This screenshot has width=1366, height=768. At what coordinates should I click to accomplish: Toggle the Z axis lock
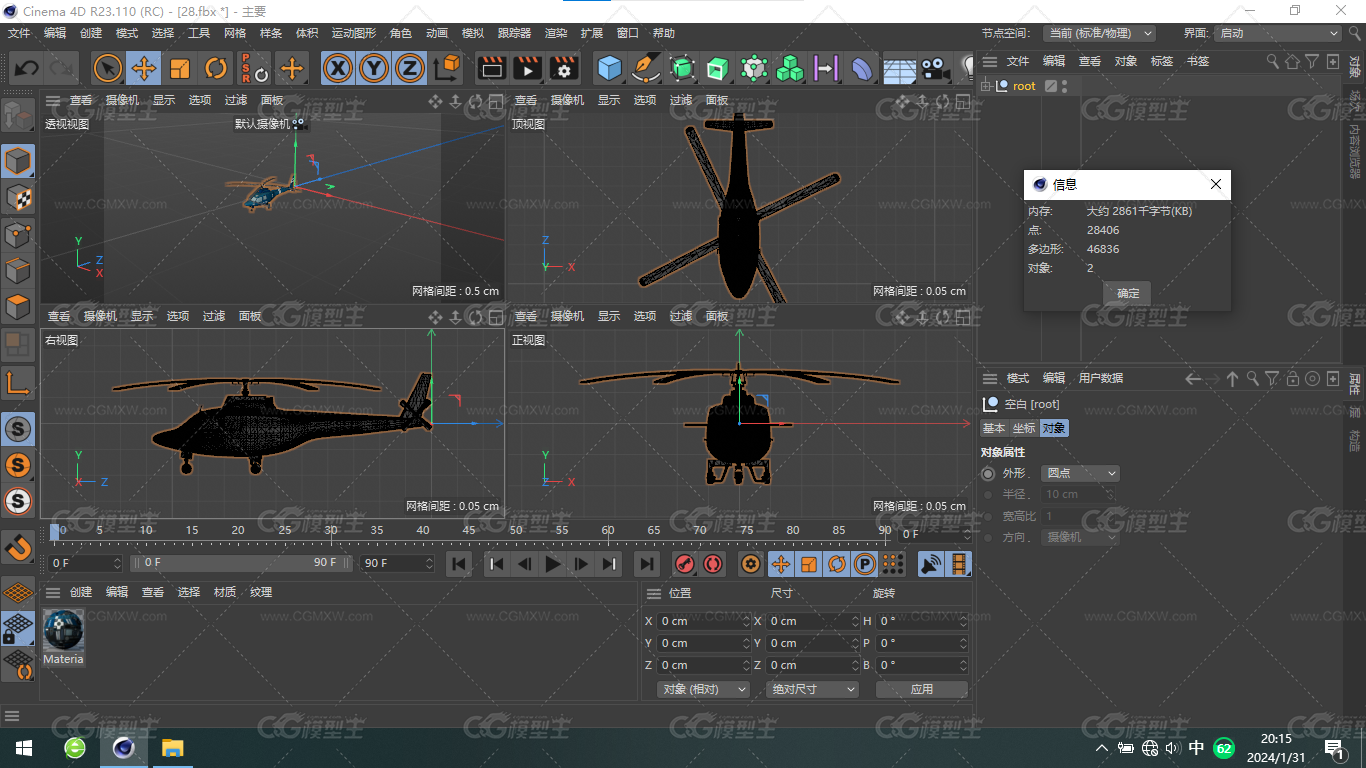[x=410, y=68]
